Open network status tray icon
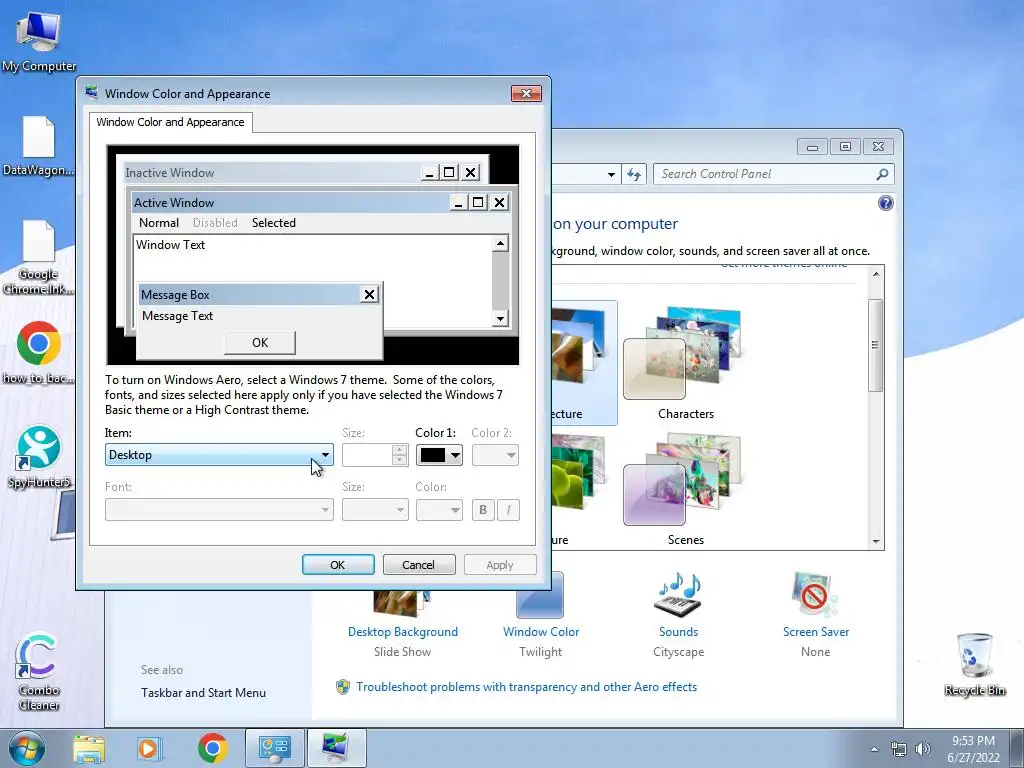This screenshot has height=768, width=1024. (899, 749)
